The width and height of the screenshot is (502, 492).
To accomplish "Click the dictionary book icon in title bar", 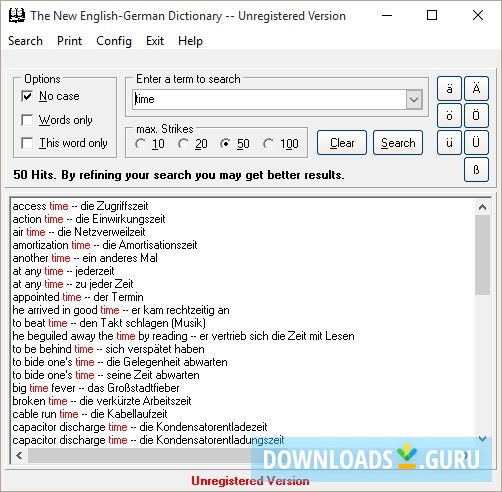I will (17, 15).
